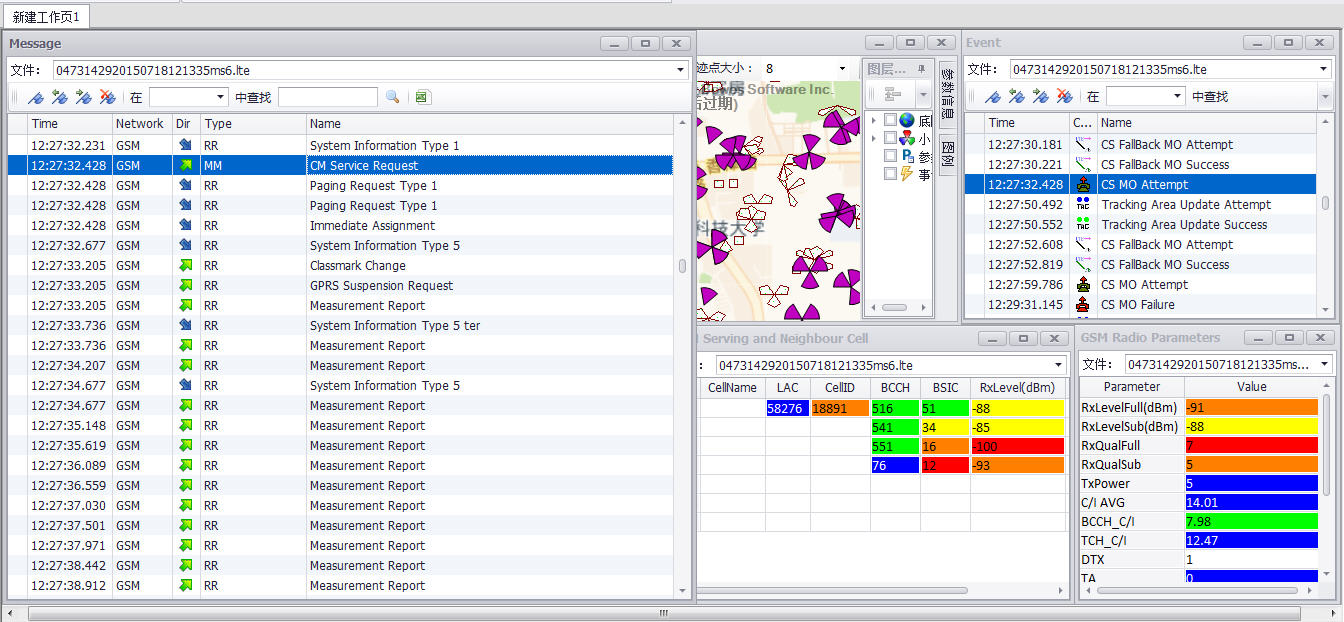
Task: Sort Message table by Time column header
Action: tap(69, 124)
